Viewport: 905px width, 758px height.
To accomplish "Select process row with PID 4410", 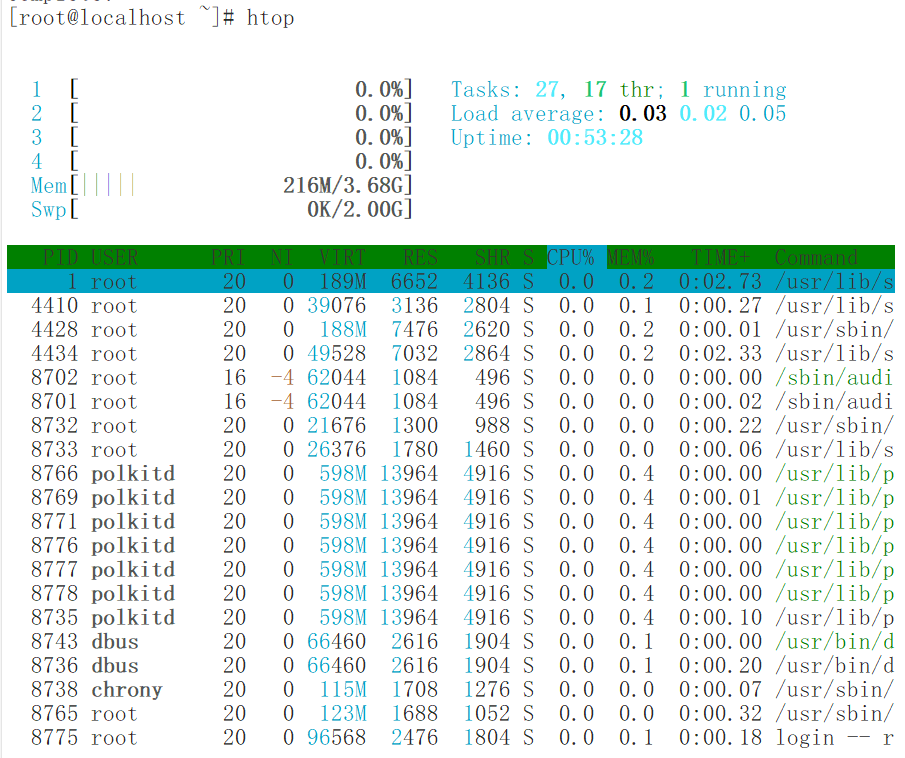I will tap(451, 305).
